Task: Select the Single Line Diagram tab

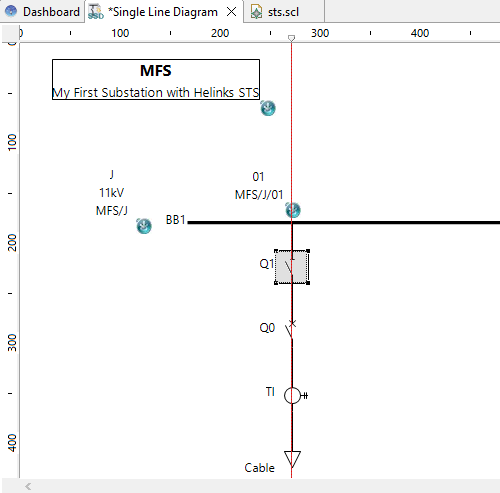Action: 163,12
